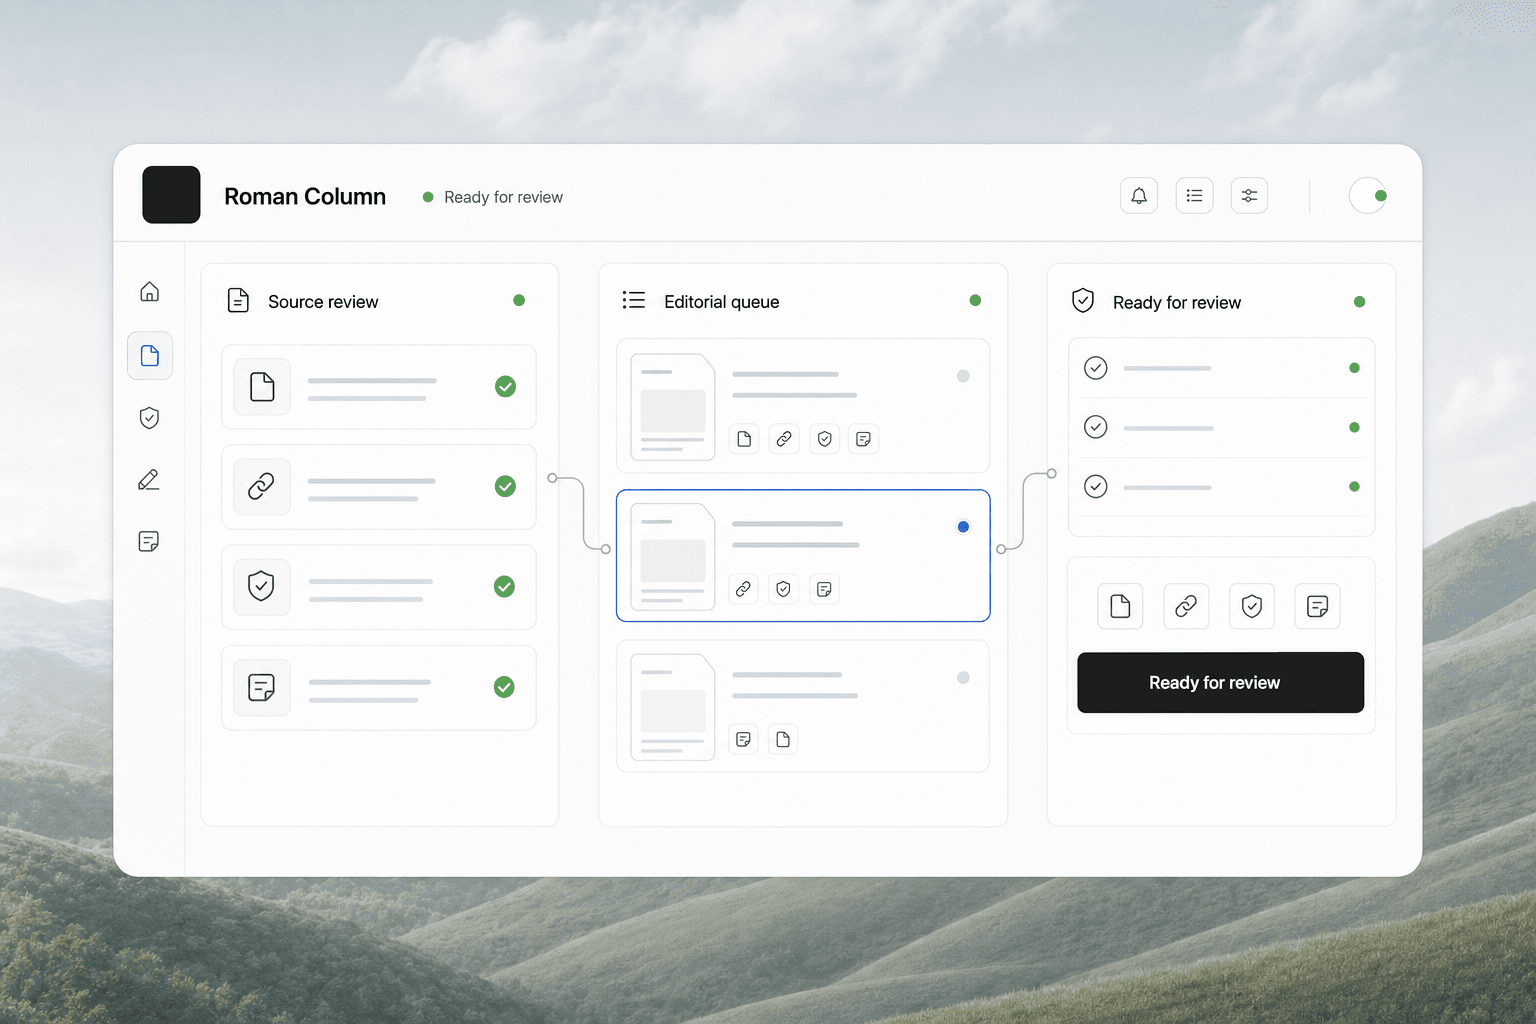
Task: Open the note icon in sidebar
Action: [149, 542]
